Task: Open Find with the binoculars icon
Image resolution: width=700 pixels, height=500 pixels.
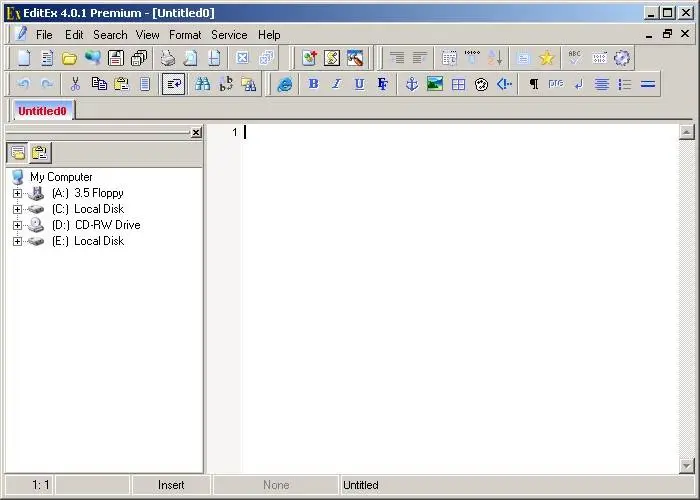Action: click(203, 84)
